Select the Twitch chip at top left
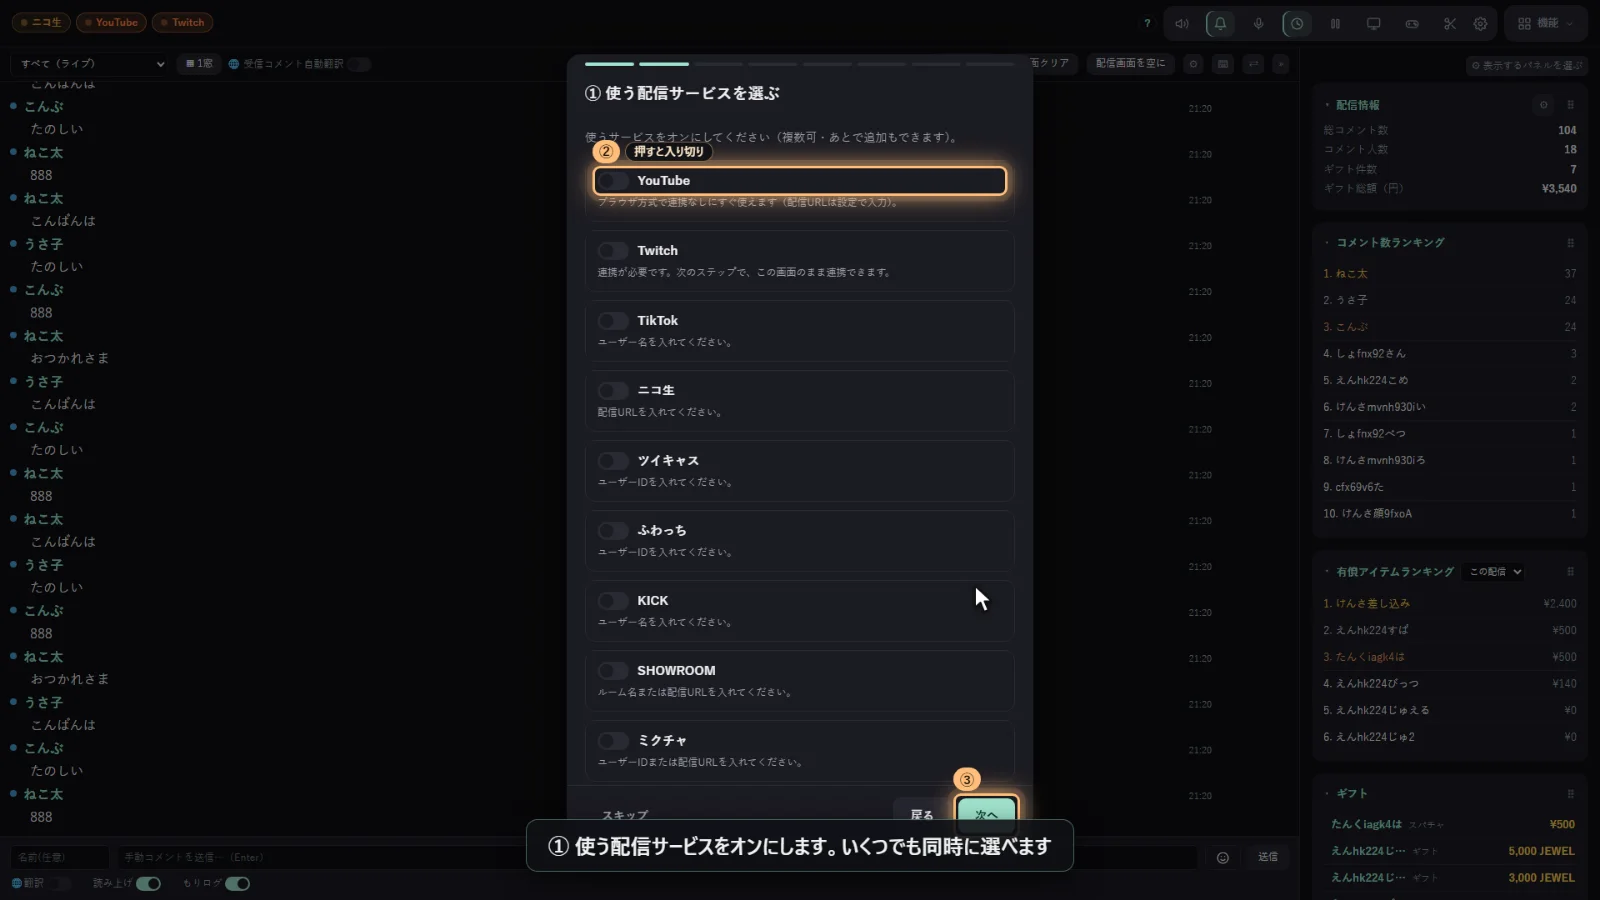Screen dimensions: 1600x900 [x=183, y=22]
